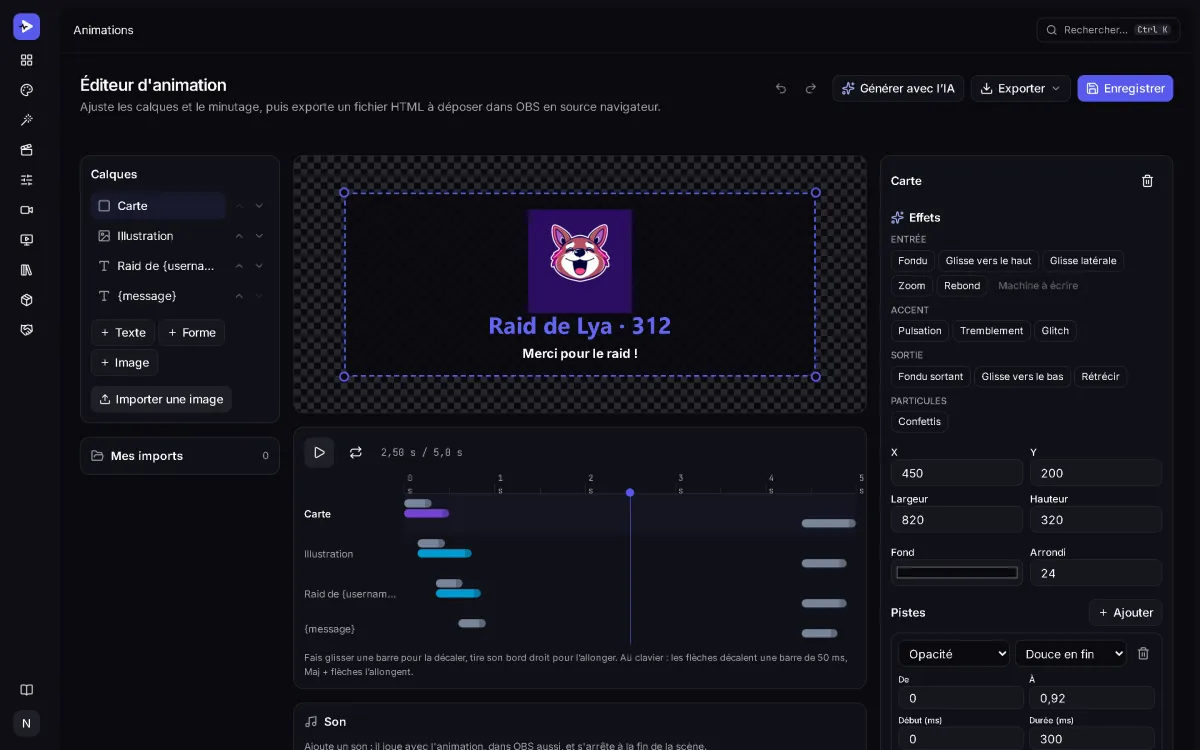Move the {message} layer up
The height and width of the screenshot is (750, 1200).
(x=239, y=296)
